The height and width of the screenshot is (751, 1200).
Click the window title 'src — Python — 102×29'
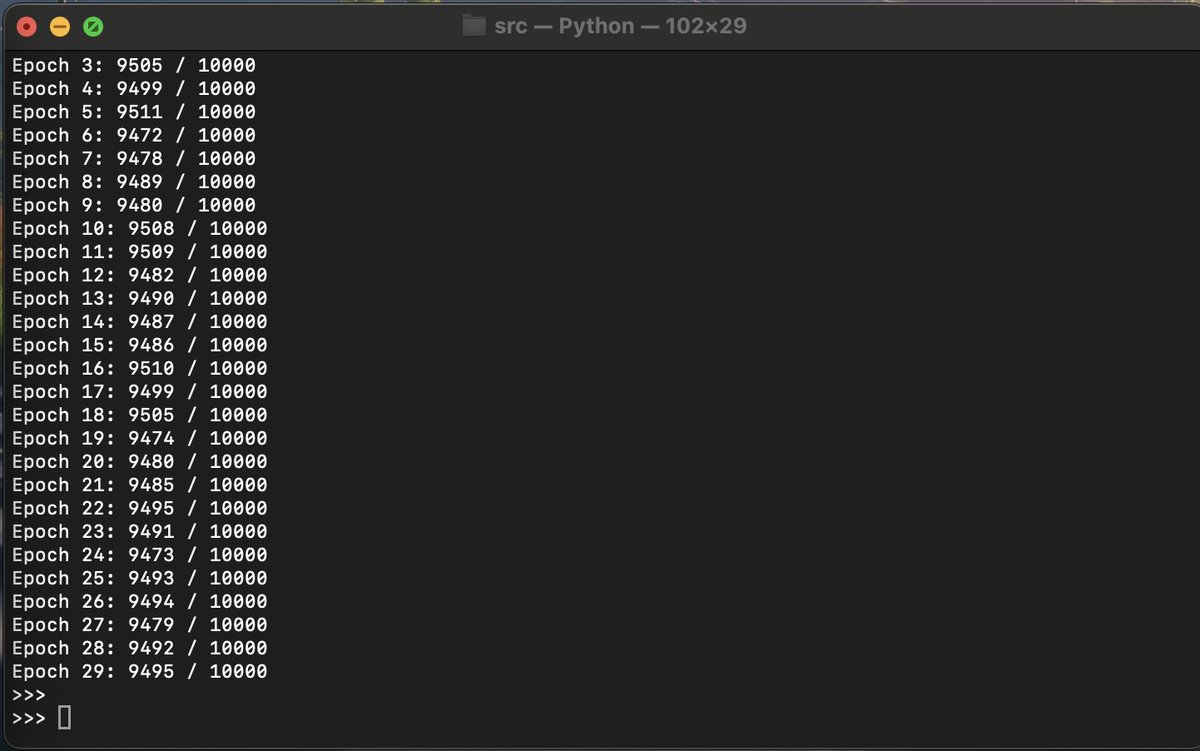pyautogui.click(x=620, y=26)
